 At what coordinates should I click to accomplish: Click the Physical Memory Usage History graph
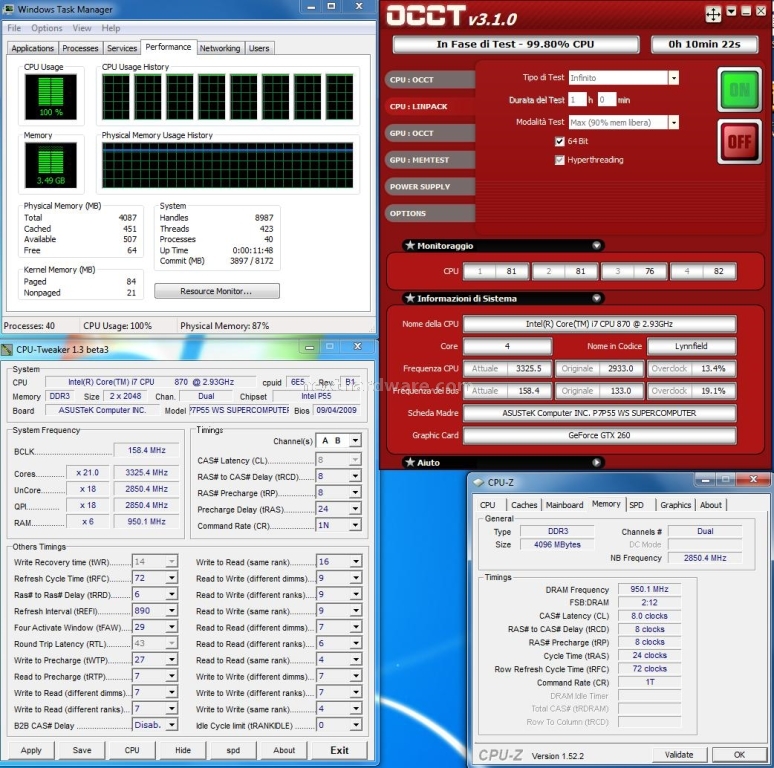click(227, 165)
